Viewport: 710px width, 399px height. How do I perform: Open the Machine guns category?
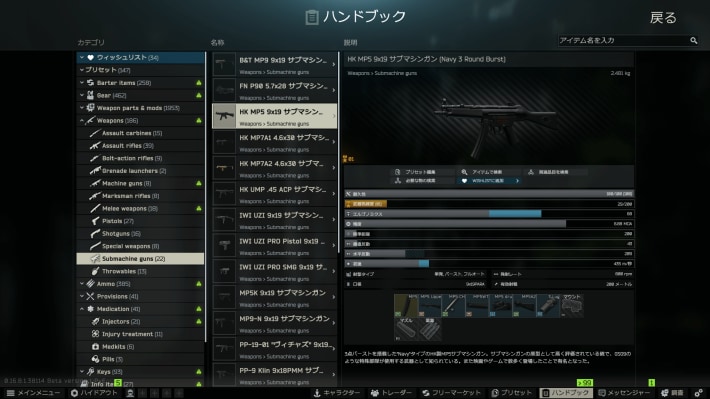click(140, 183)
